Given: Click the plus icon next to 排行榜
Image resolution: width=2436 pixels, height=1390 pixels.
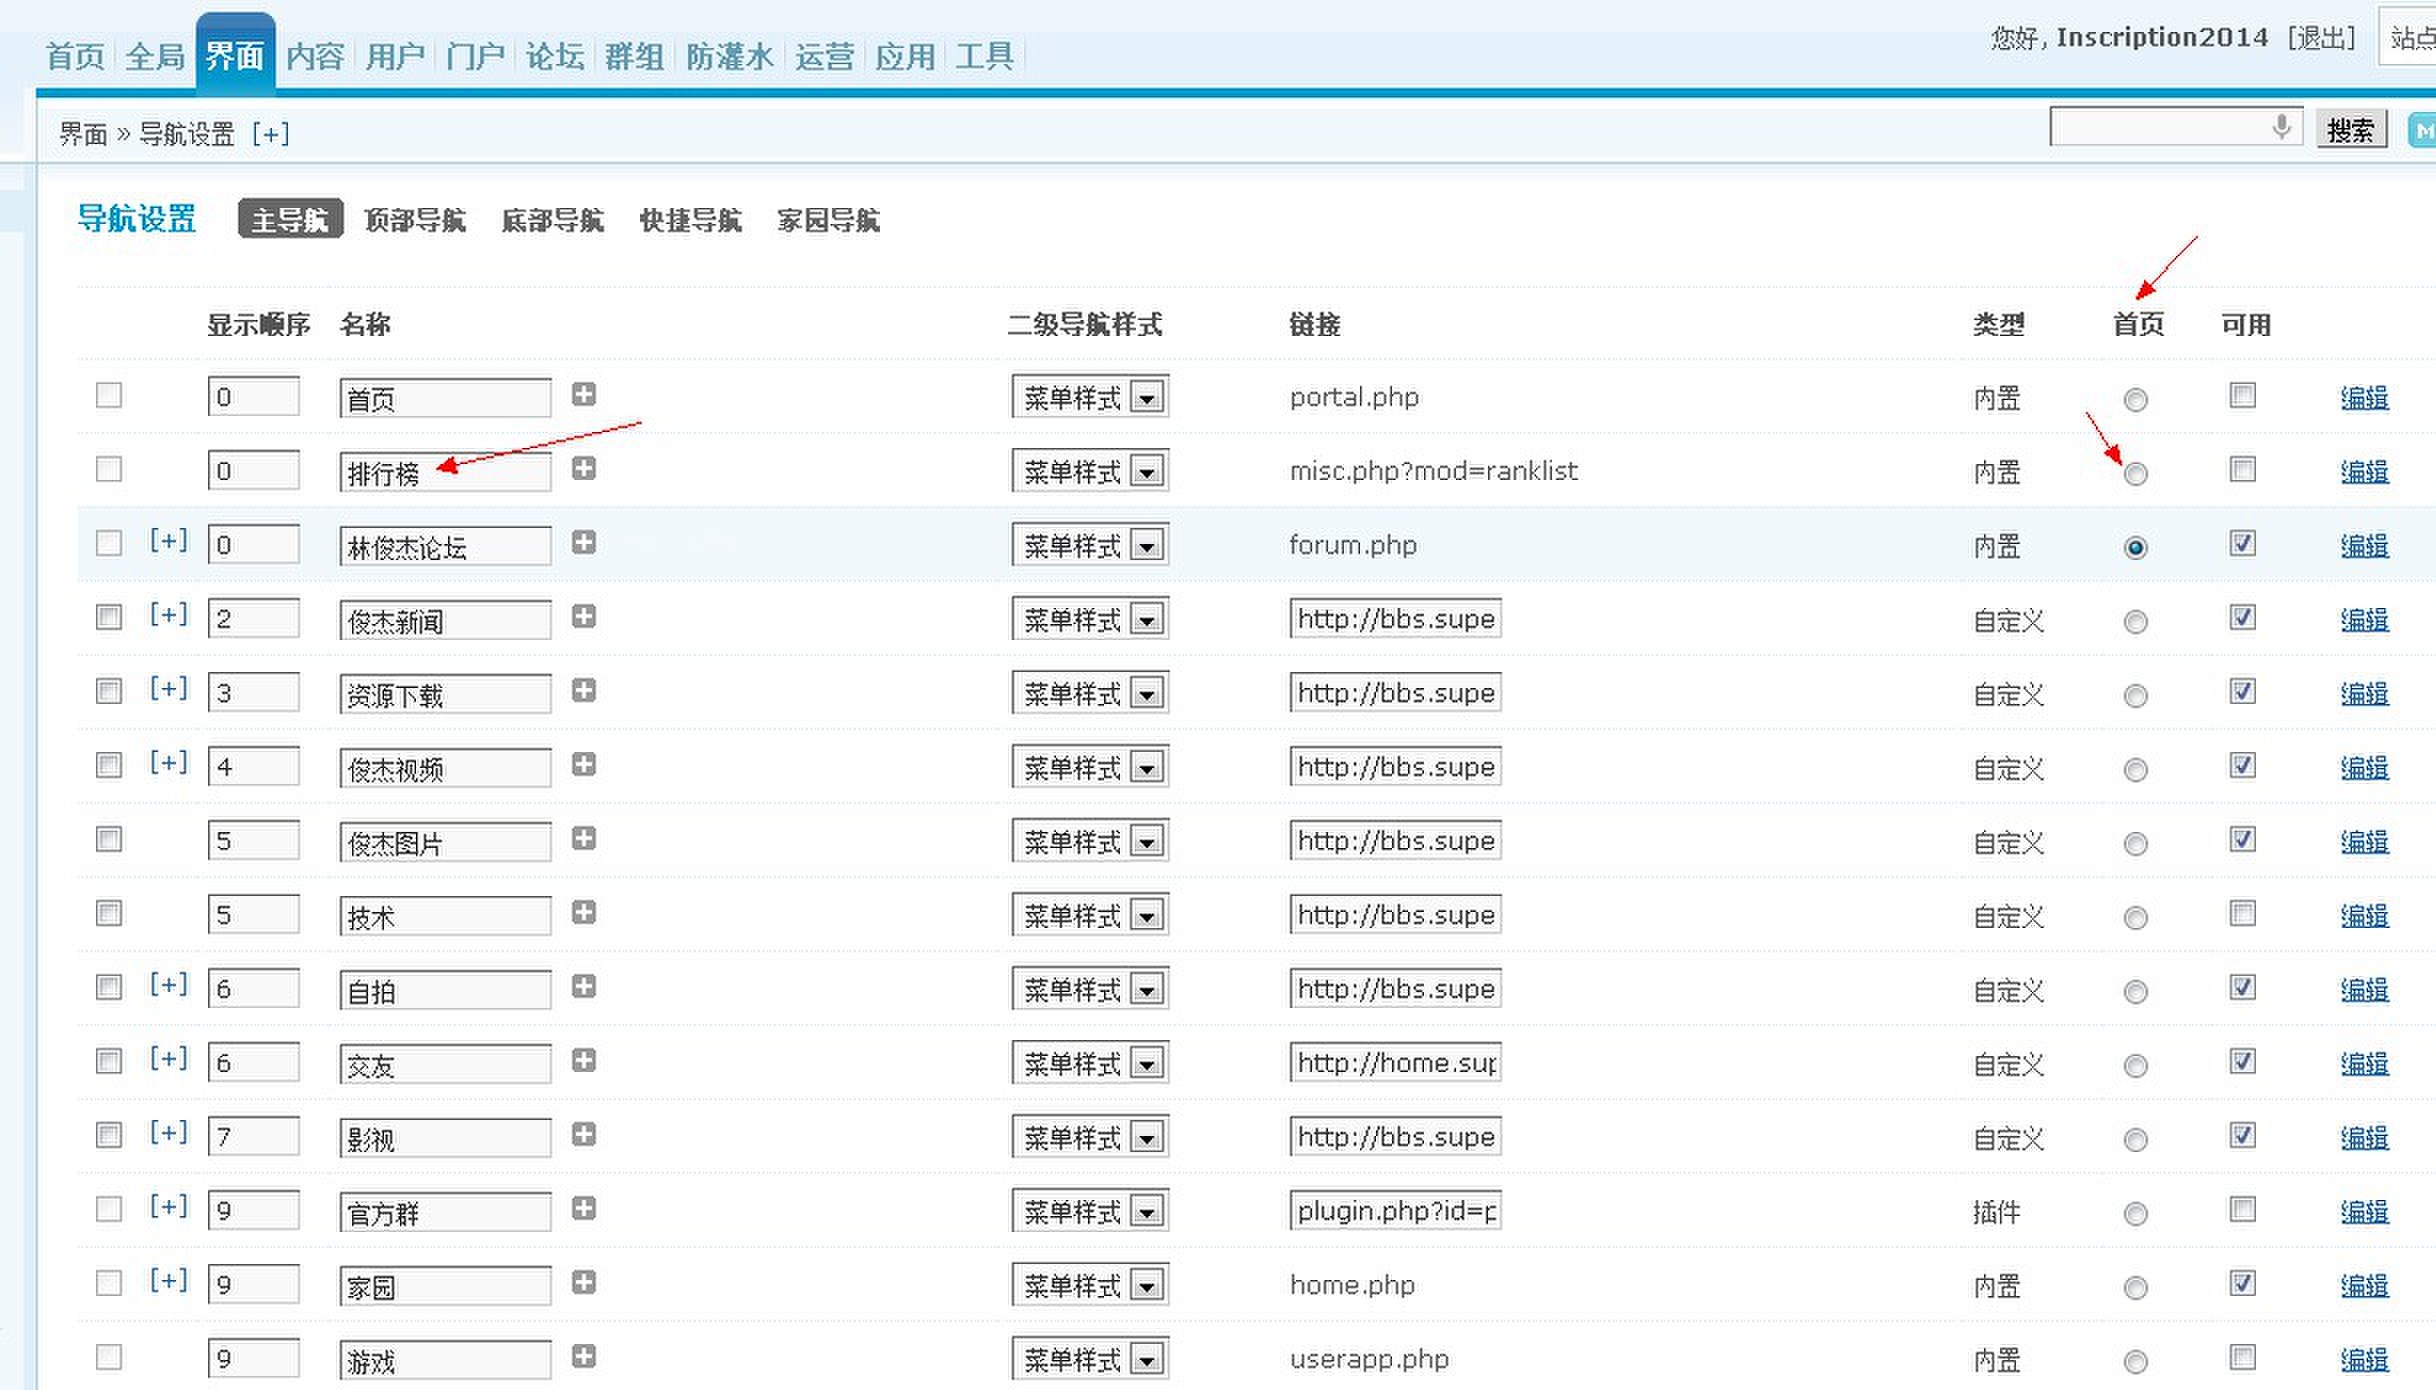Looking at the screenshot, I should point(584,468).
